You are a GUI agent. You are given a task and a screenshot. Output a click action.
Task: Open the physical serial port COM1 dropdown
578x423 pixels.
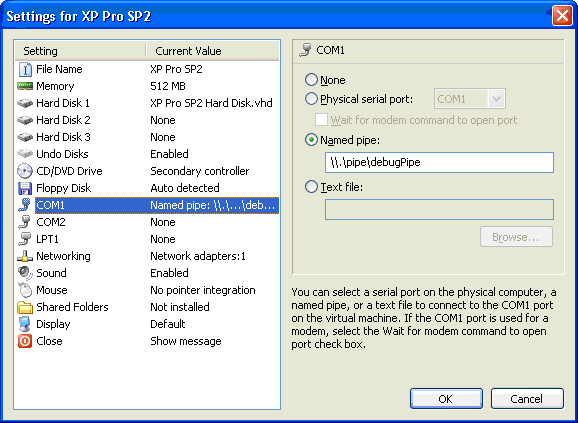click(470, 99)
